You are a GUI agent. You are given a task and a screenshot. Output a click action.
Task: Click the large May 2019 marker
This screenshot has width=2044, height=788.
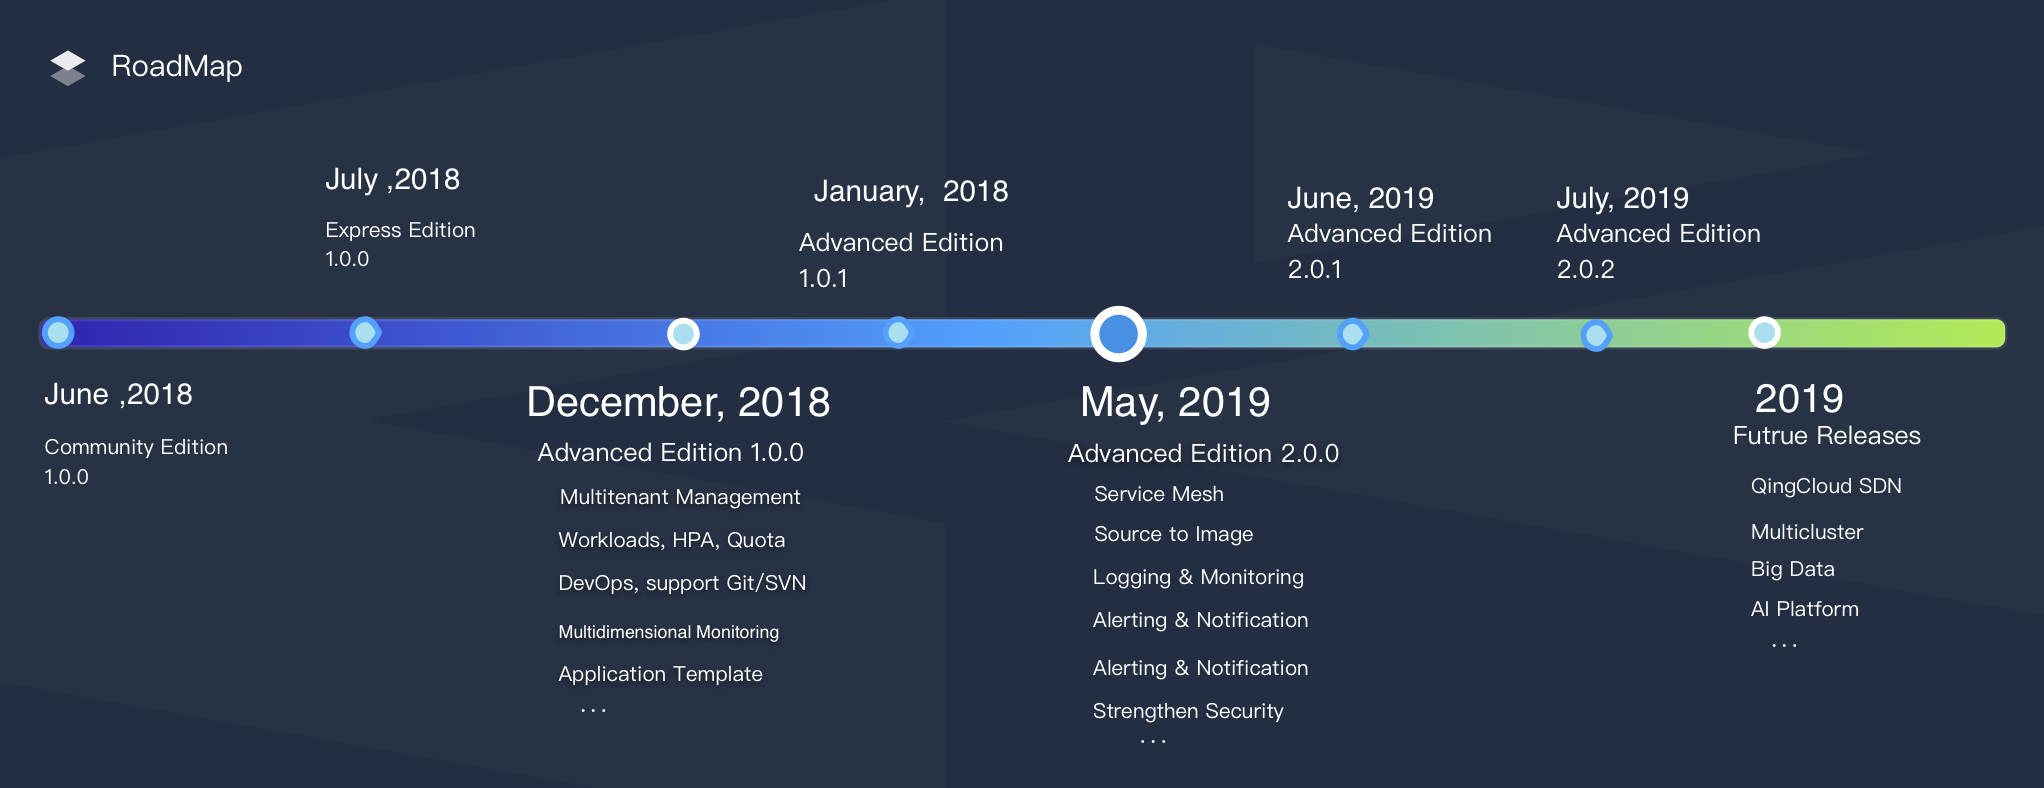coord(1118,334)
